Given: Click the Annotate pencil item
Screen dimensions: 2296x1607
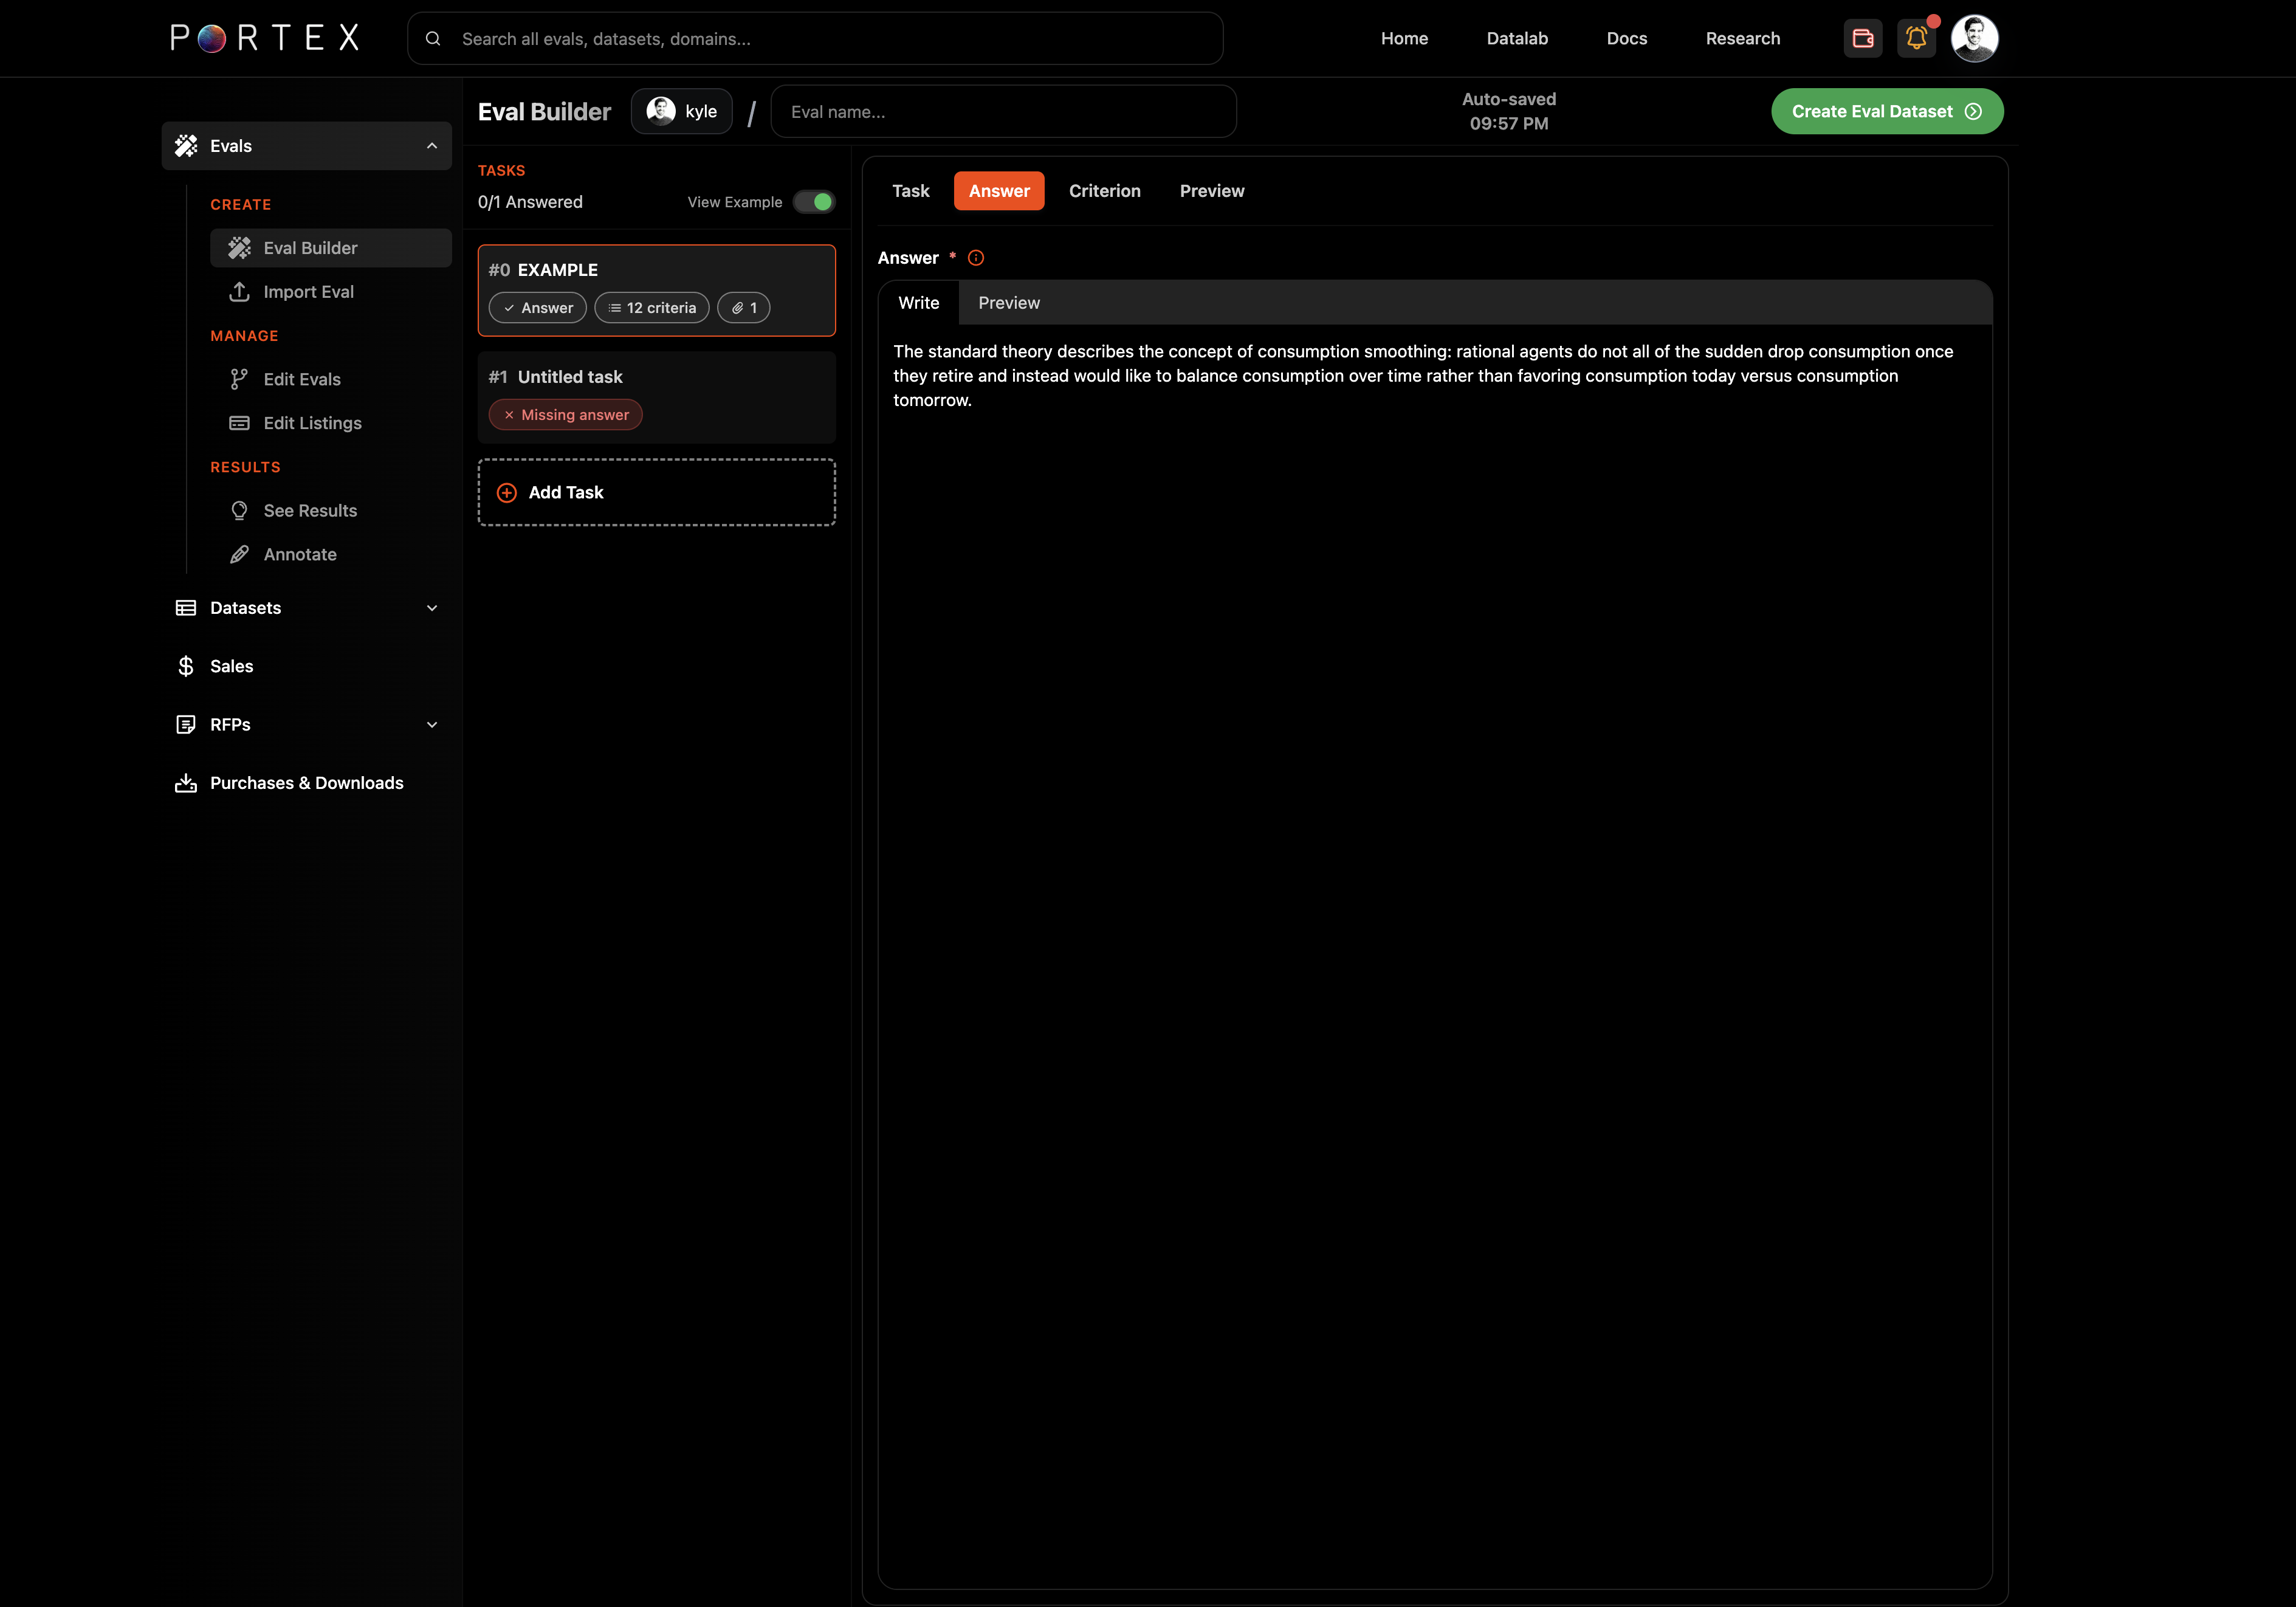Looking at the screenshot, I should (x=299, y=555).
